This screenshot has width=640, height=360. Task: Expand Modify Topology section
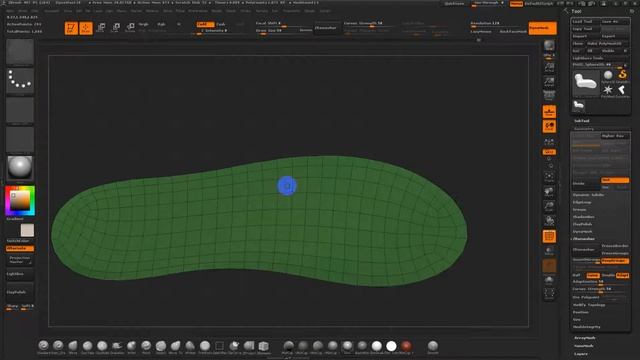pyautogui.click(x=589, y=305)
